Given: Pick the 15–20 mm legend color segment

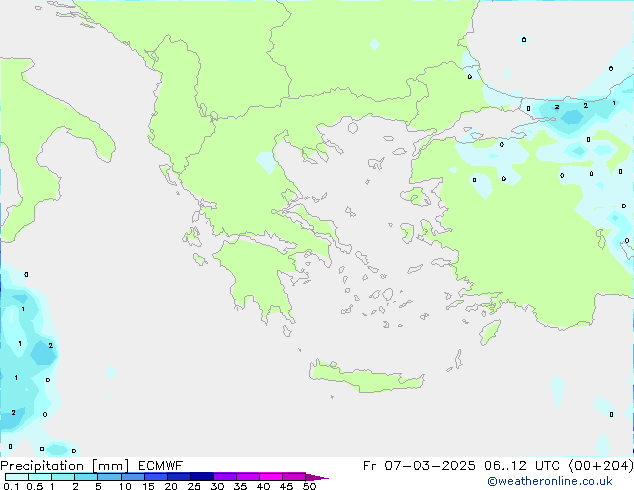Looking at the screenshot, I should 156,477.
